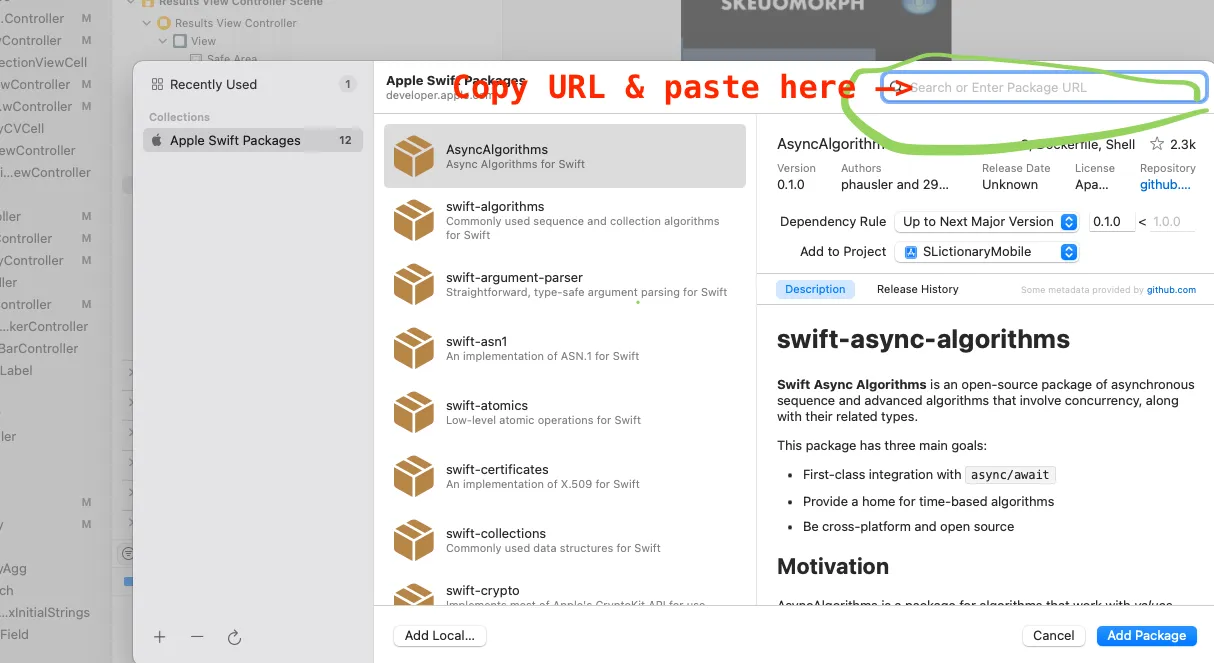Click the Add Local... button
Screen dimensions: 1214x663
440,635
